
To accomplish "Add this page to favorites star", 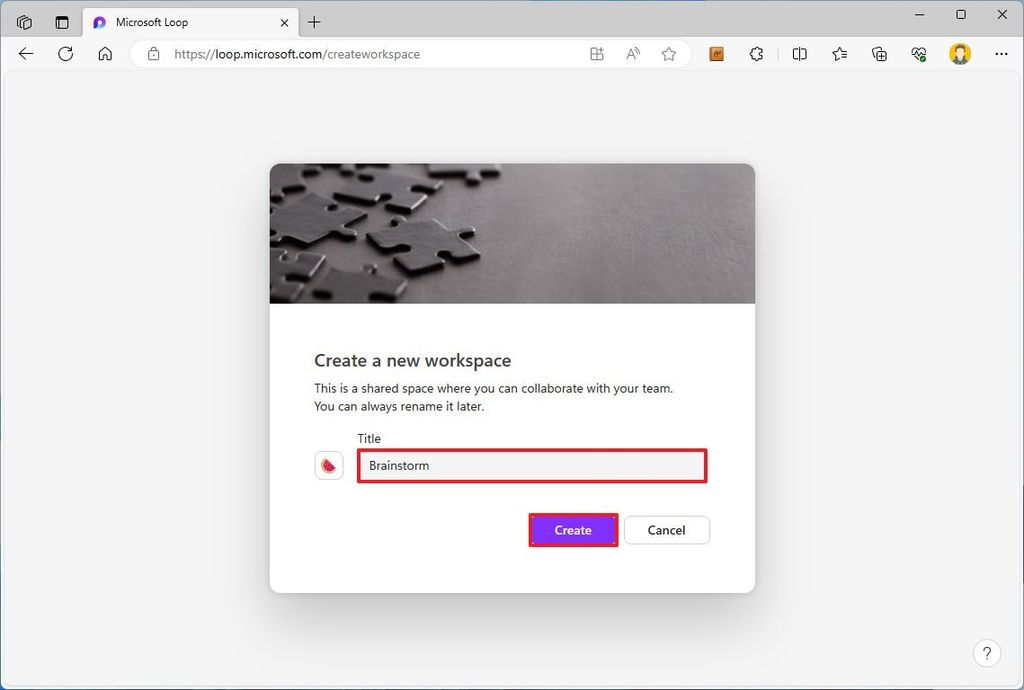I will pyautogui.click(x=668, y=54).
